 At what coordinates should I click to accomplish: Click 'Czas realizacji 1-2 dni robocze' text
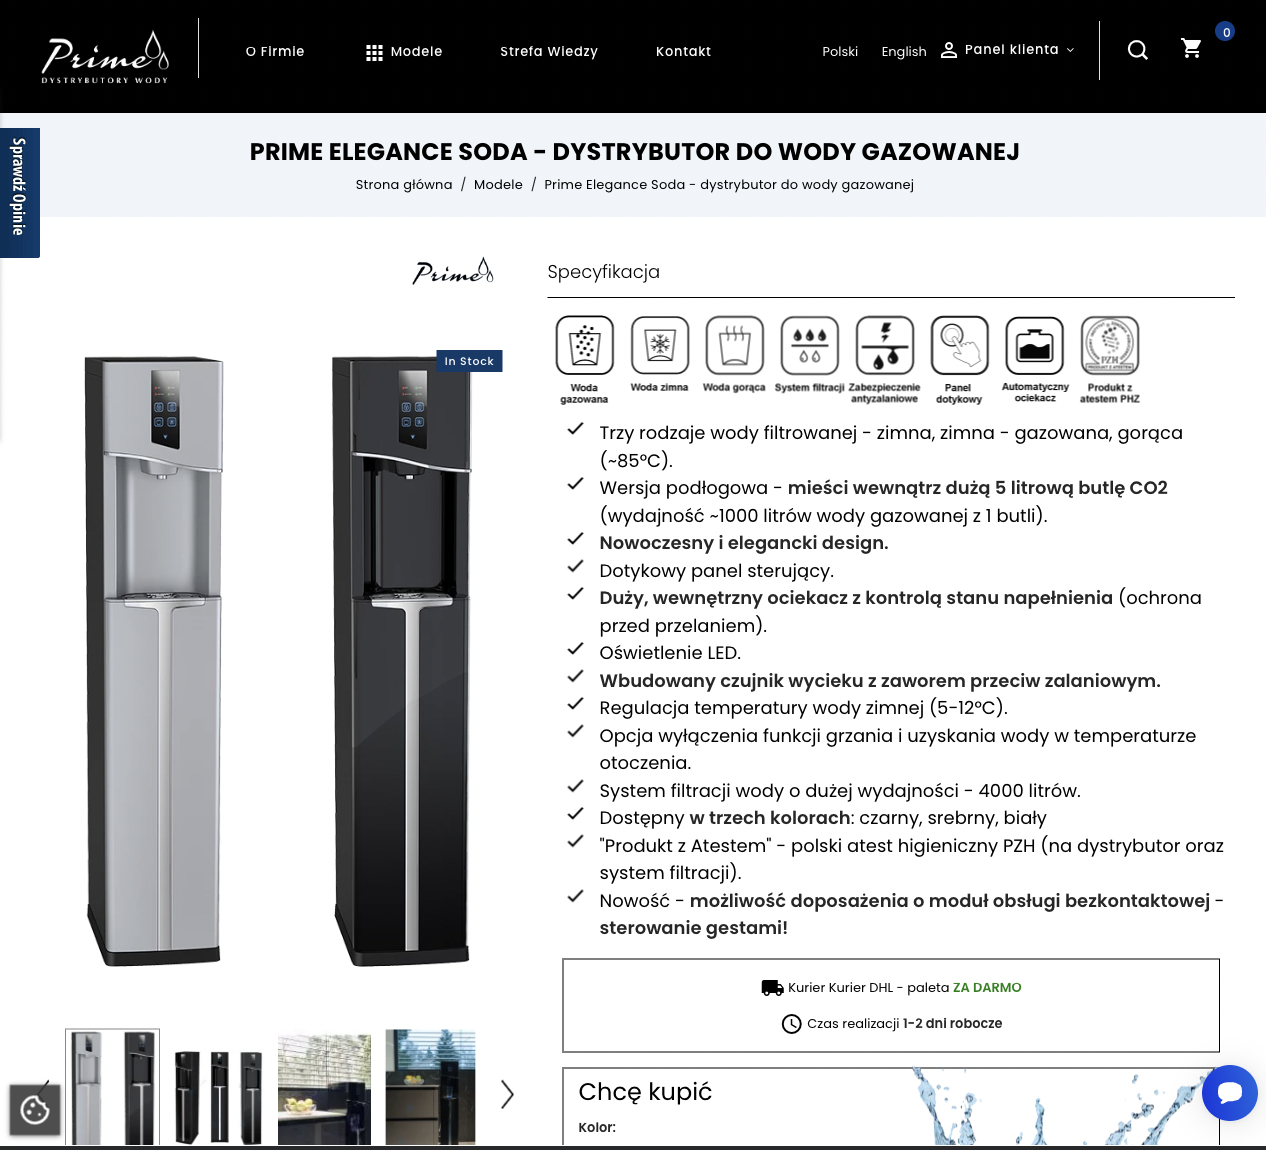tap(904, 1024)
